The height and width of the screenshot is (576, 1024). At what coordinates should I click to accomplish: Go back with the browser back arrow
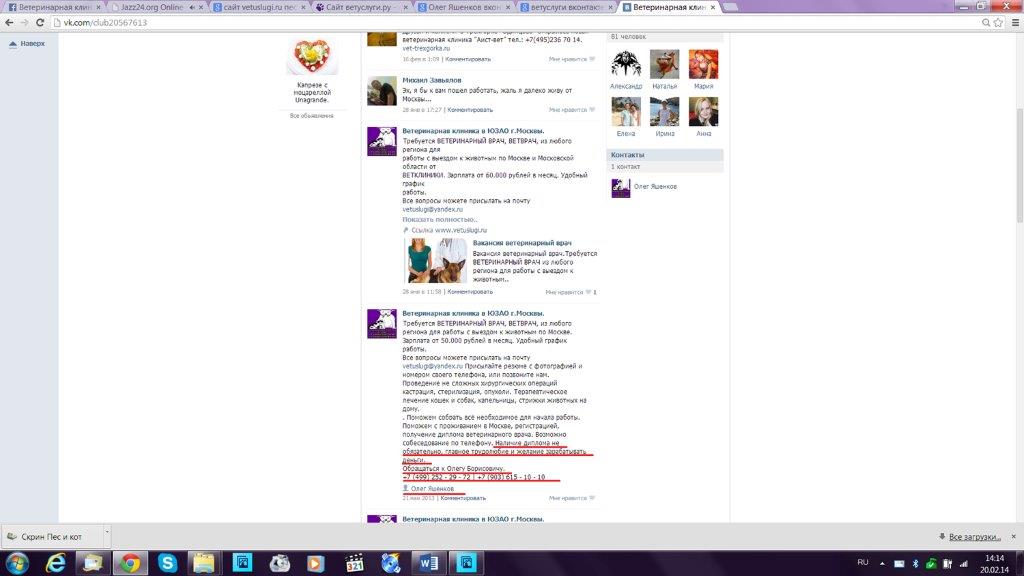[9, 22]
